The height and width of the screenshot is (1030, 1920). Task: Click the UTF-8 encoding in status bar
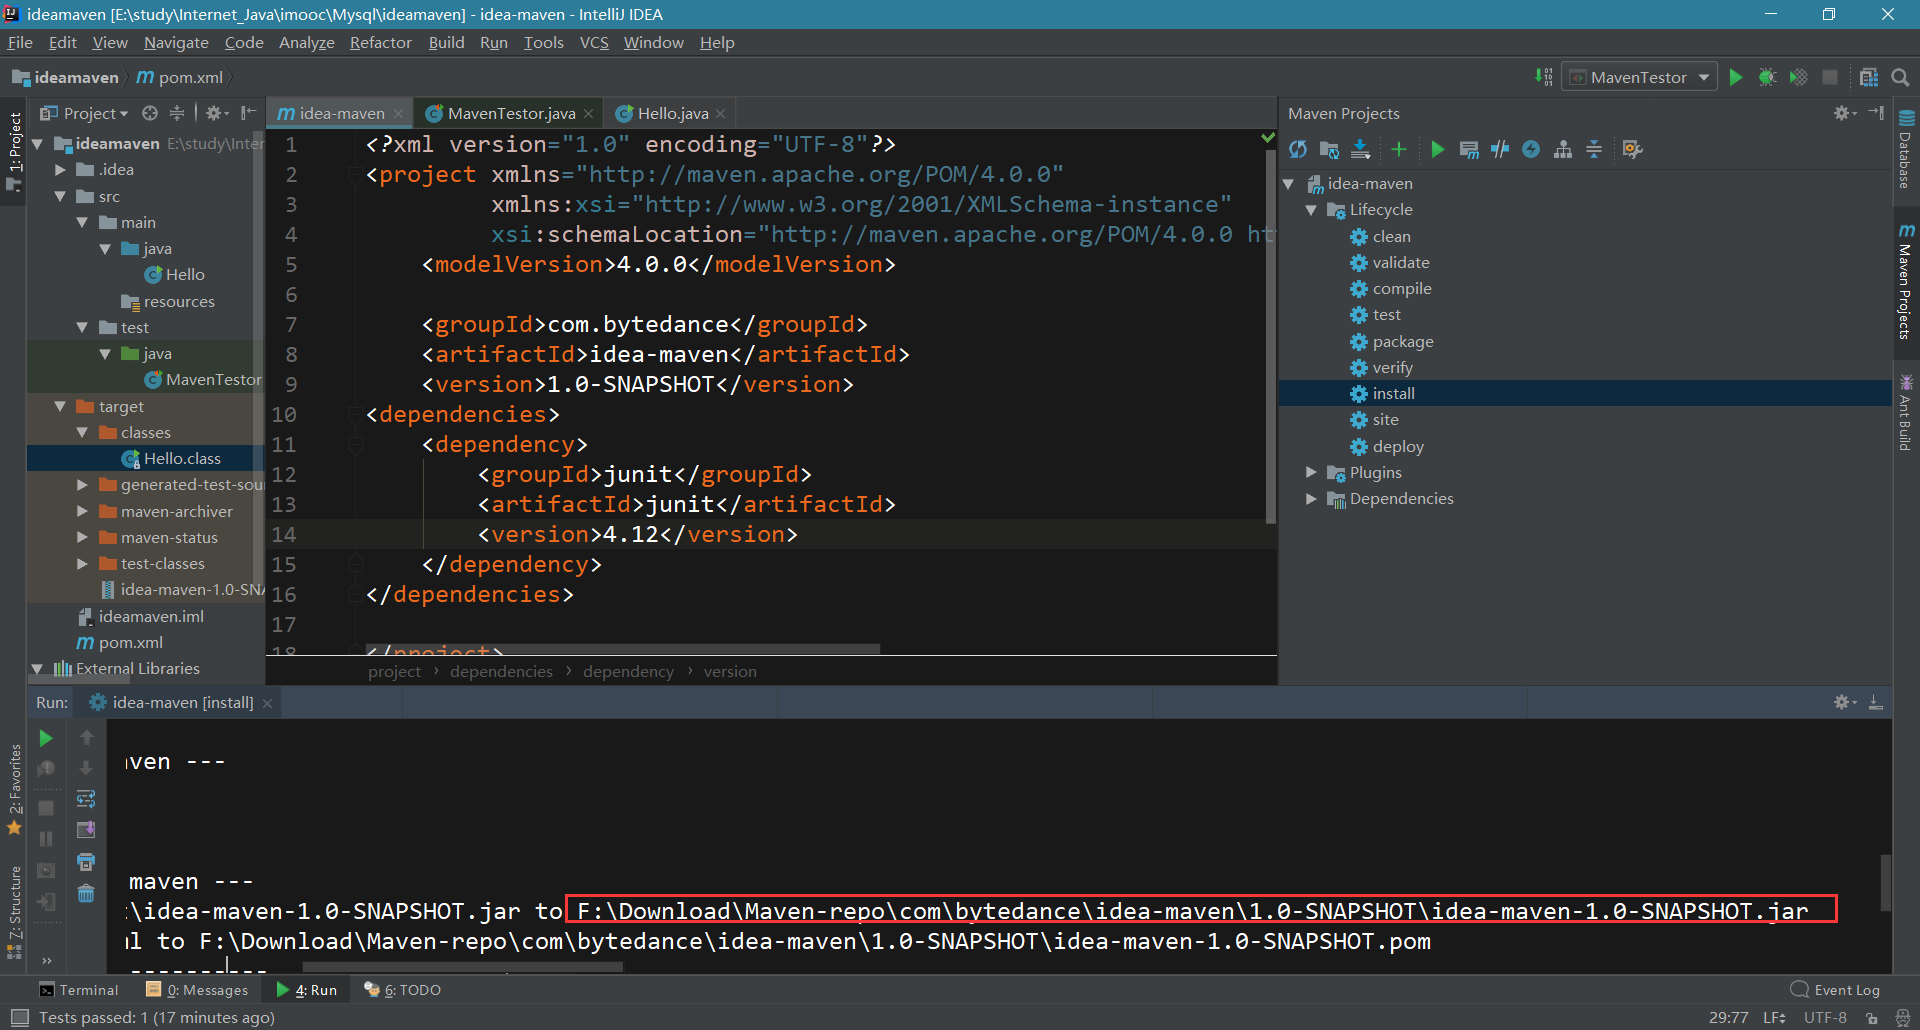(1825, 1017)
